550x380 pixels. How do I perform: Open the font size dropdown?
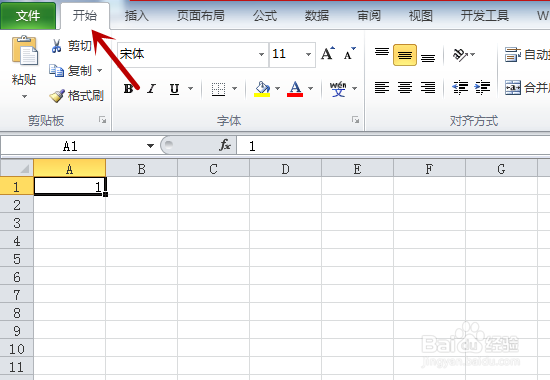(x=308, y=54)
